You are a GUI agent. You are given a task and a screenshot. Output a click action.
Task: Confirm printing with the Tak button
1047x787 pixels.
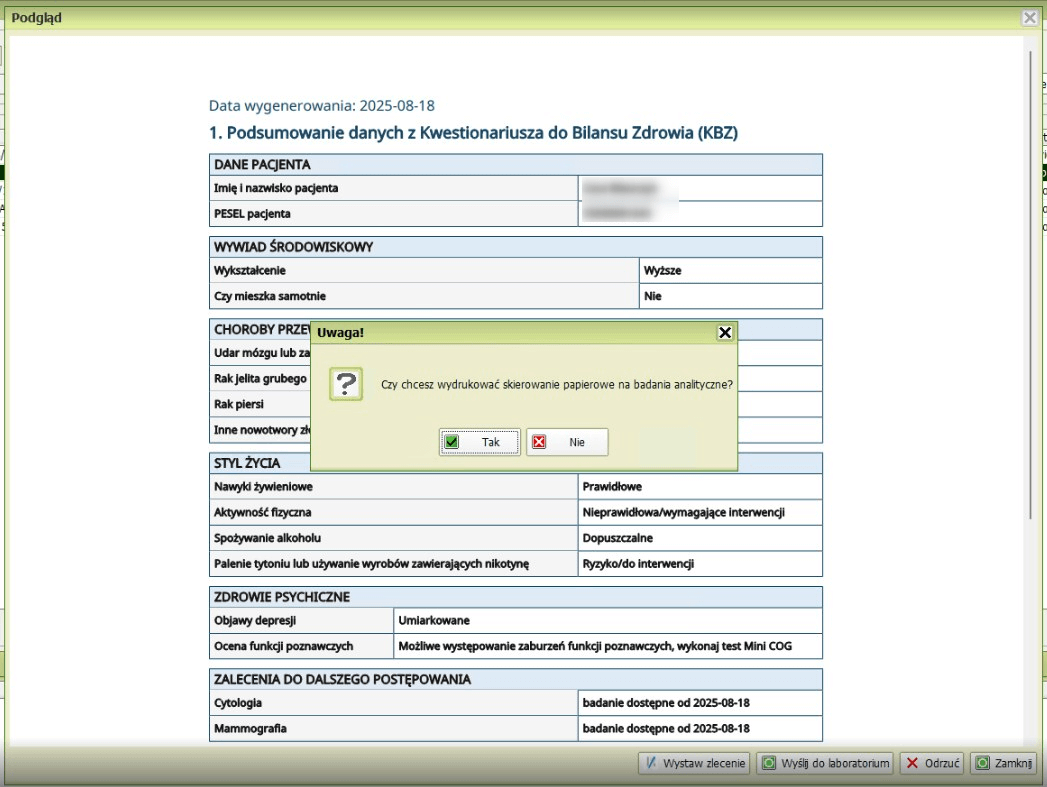(x=479, y=442)
